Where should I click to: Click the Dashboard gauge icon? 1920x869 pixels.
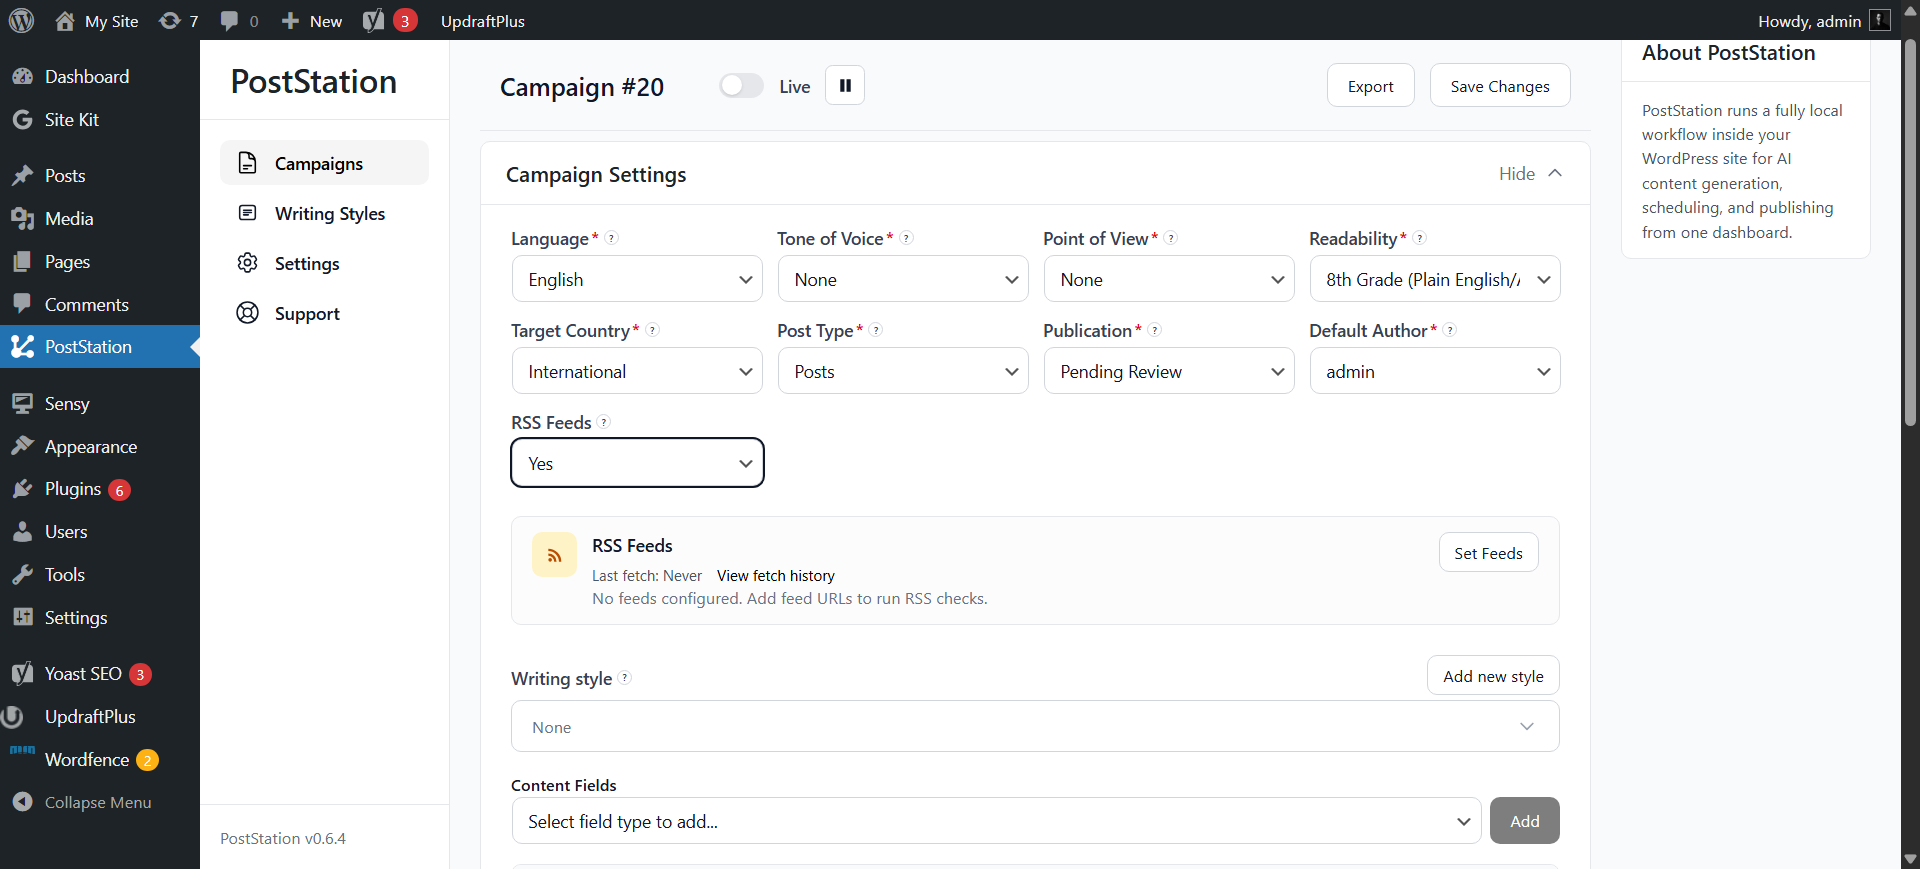(22, 76)
